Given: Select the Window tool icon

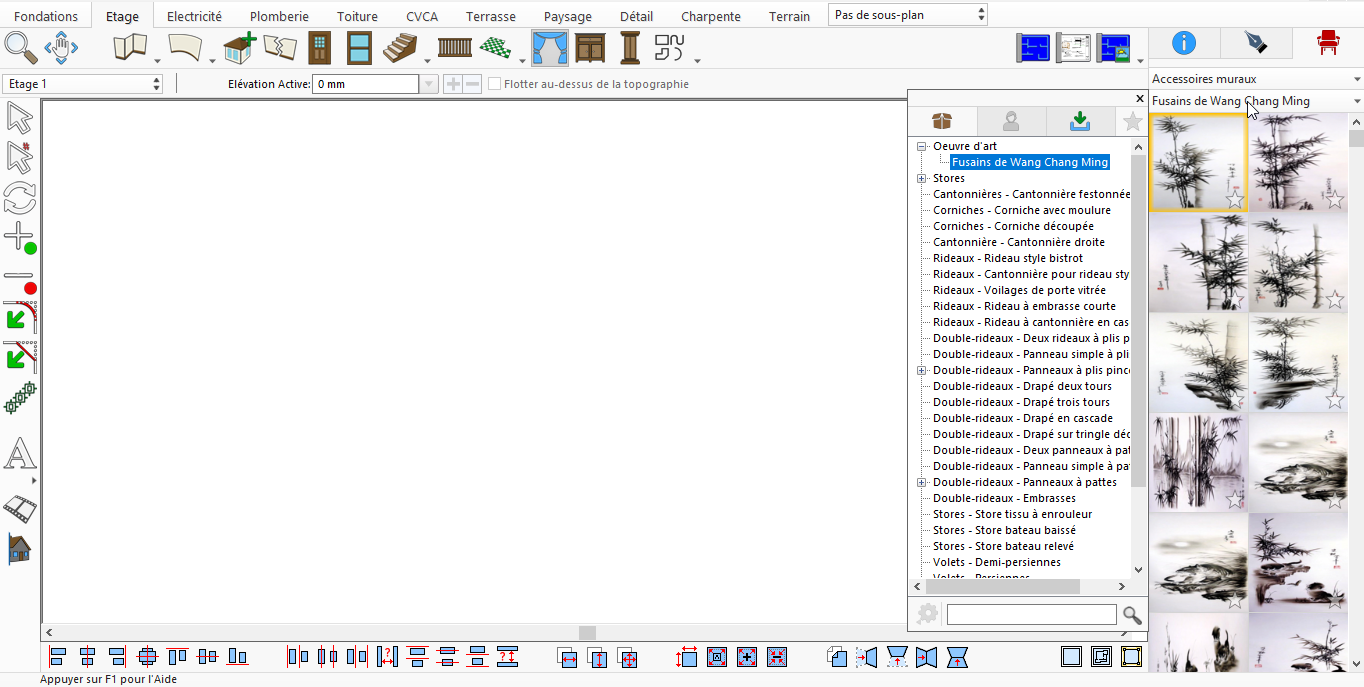Looking at the screenshot, I should 360,47.
